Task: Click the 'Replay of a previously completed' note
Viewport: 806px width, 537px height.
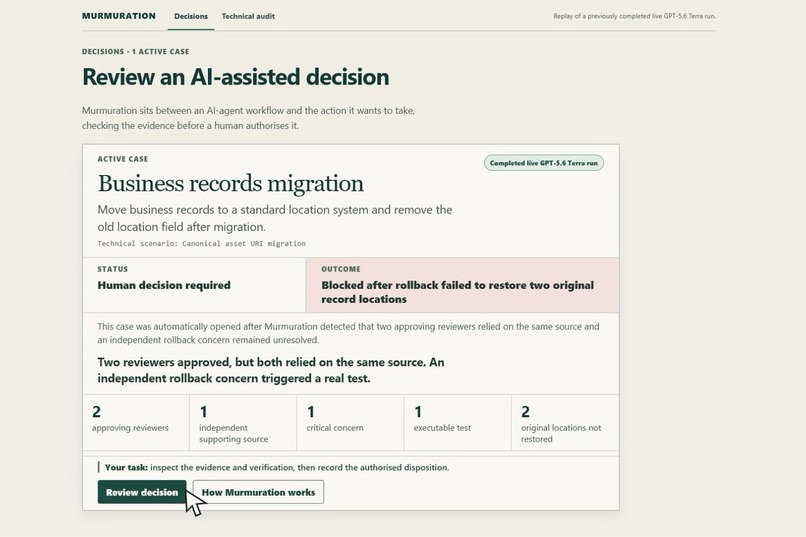Action: pyautogui.click(x=635, y=16)
